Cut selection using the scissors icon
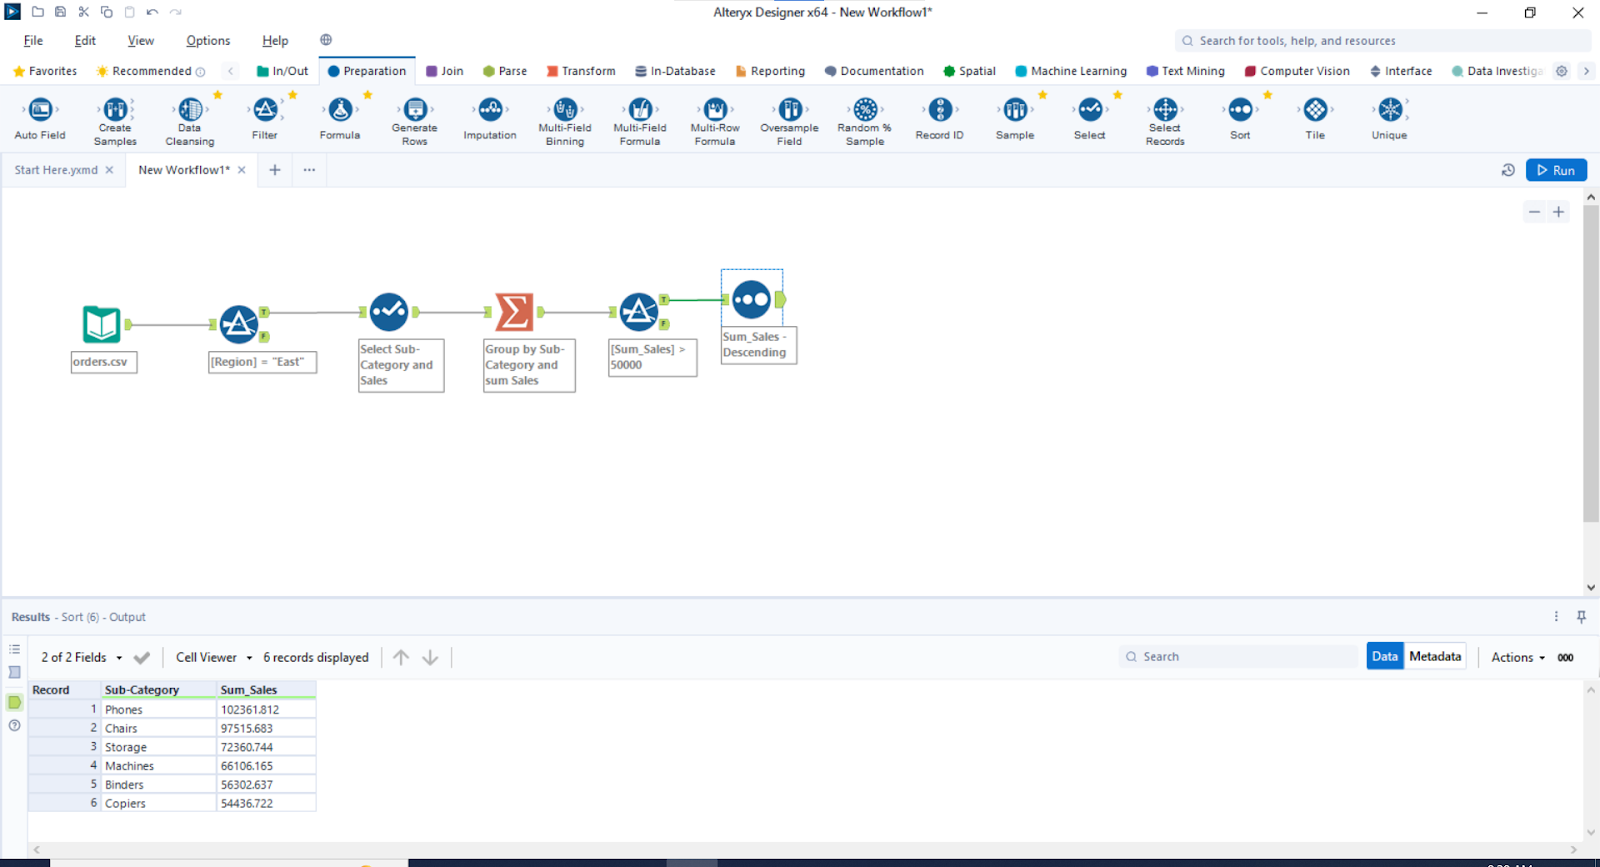 [83, 12]
